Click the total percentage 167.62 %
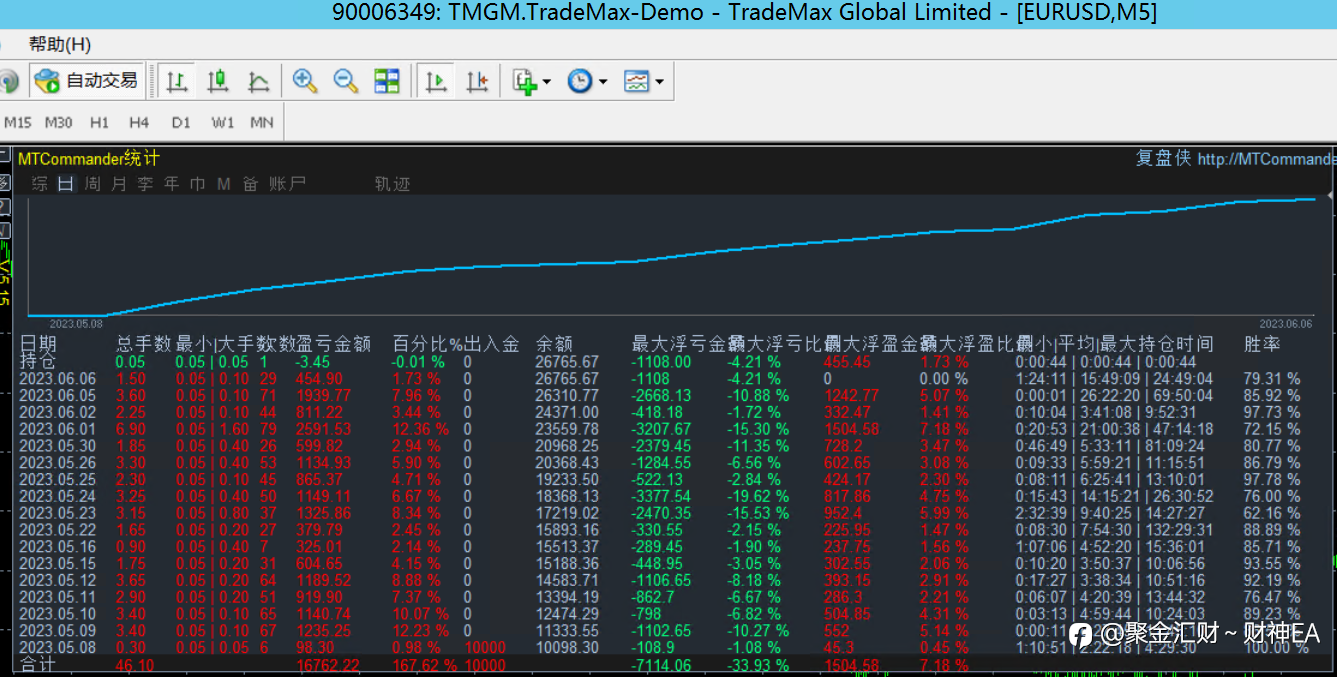The height and width of the screenshot is (677, 1337). tap(425, 665)
